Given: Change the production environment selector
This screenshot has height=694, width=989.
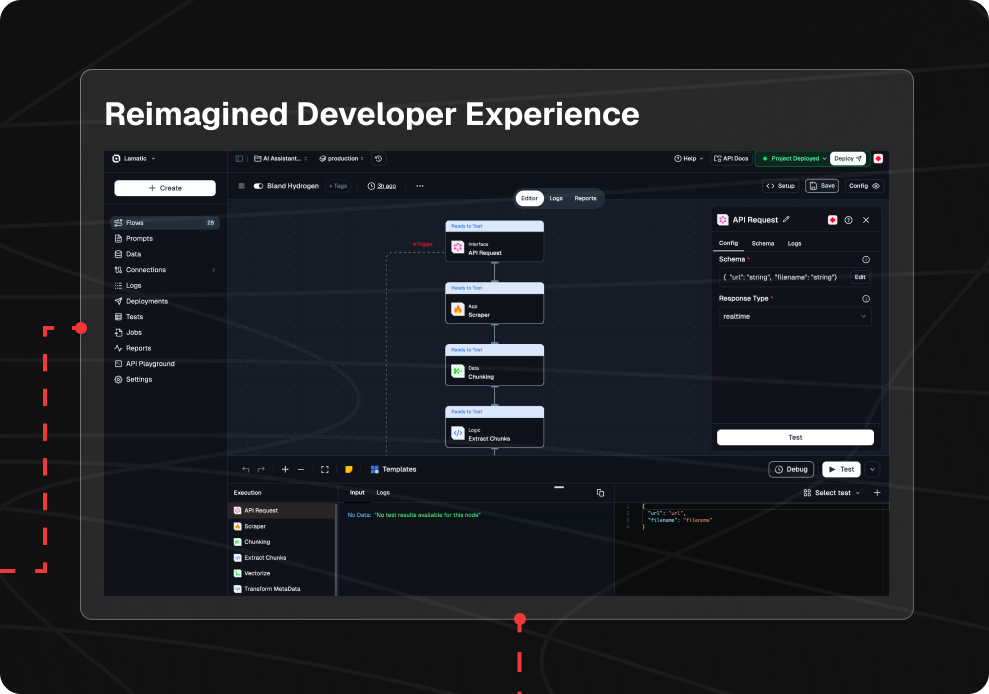Looking at the screenshot, I should (x=341, y=159).
